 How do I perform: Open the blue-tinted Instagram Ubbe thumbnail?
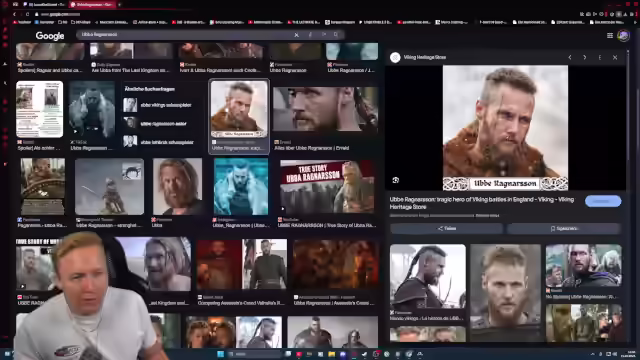tap(241, 187)
